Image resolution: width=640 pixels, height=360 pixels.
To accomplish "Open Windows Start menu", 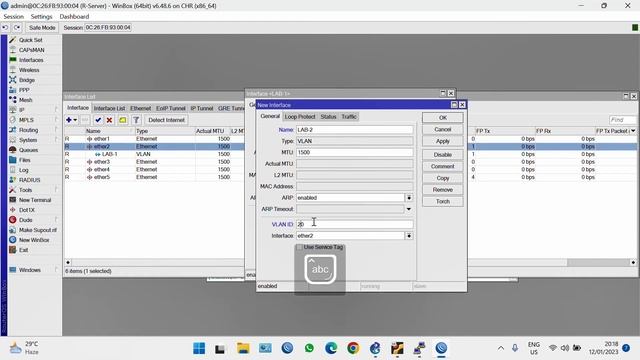I will [x=199, y=348].
